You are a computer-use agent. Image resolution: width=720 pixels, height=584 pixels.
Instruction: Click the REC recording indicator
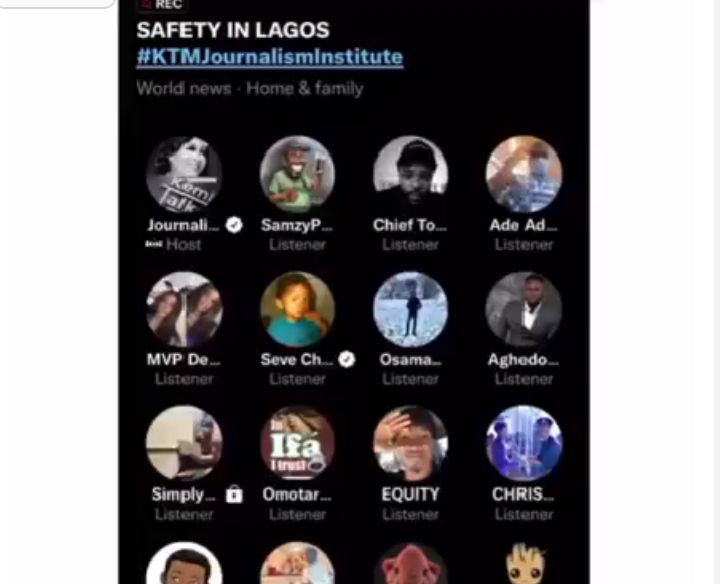point(162,5)
